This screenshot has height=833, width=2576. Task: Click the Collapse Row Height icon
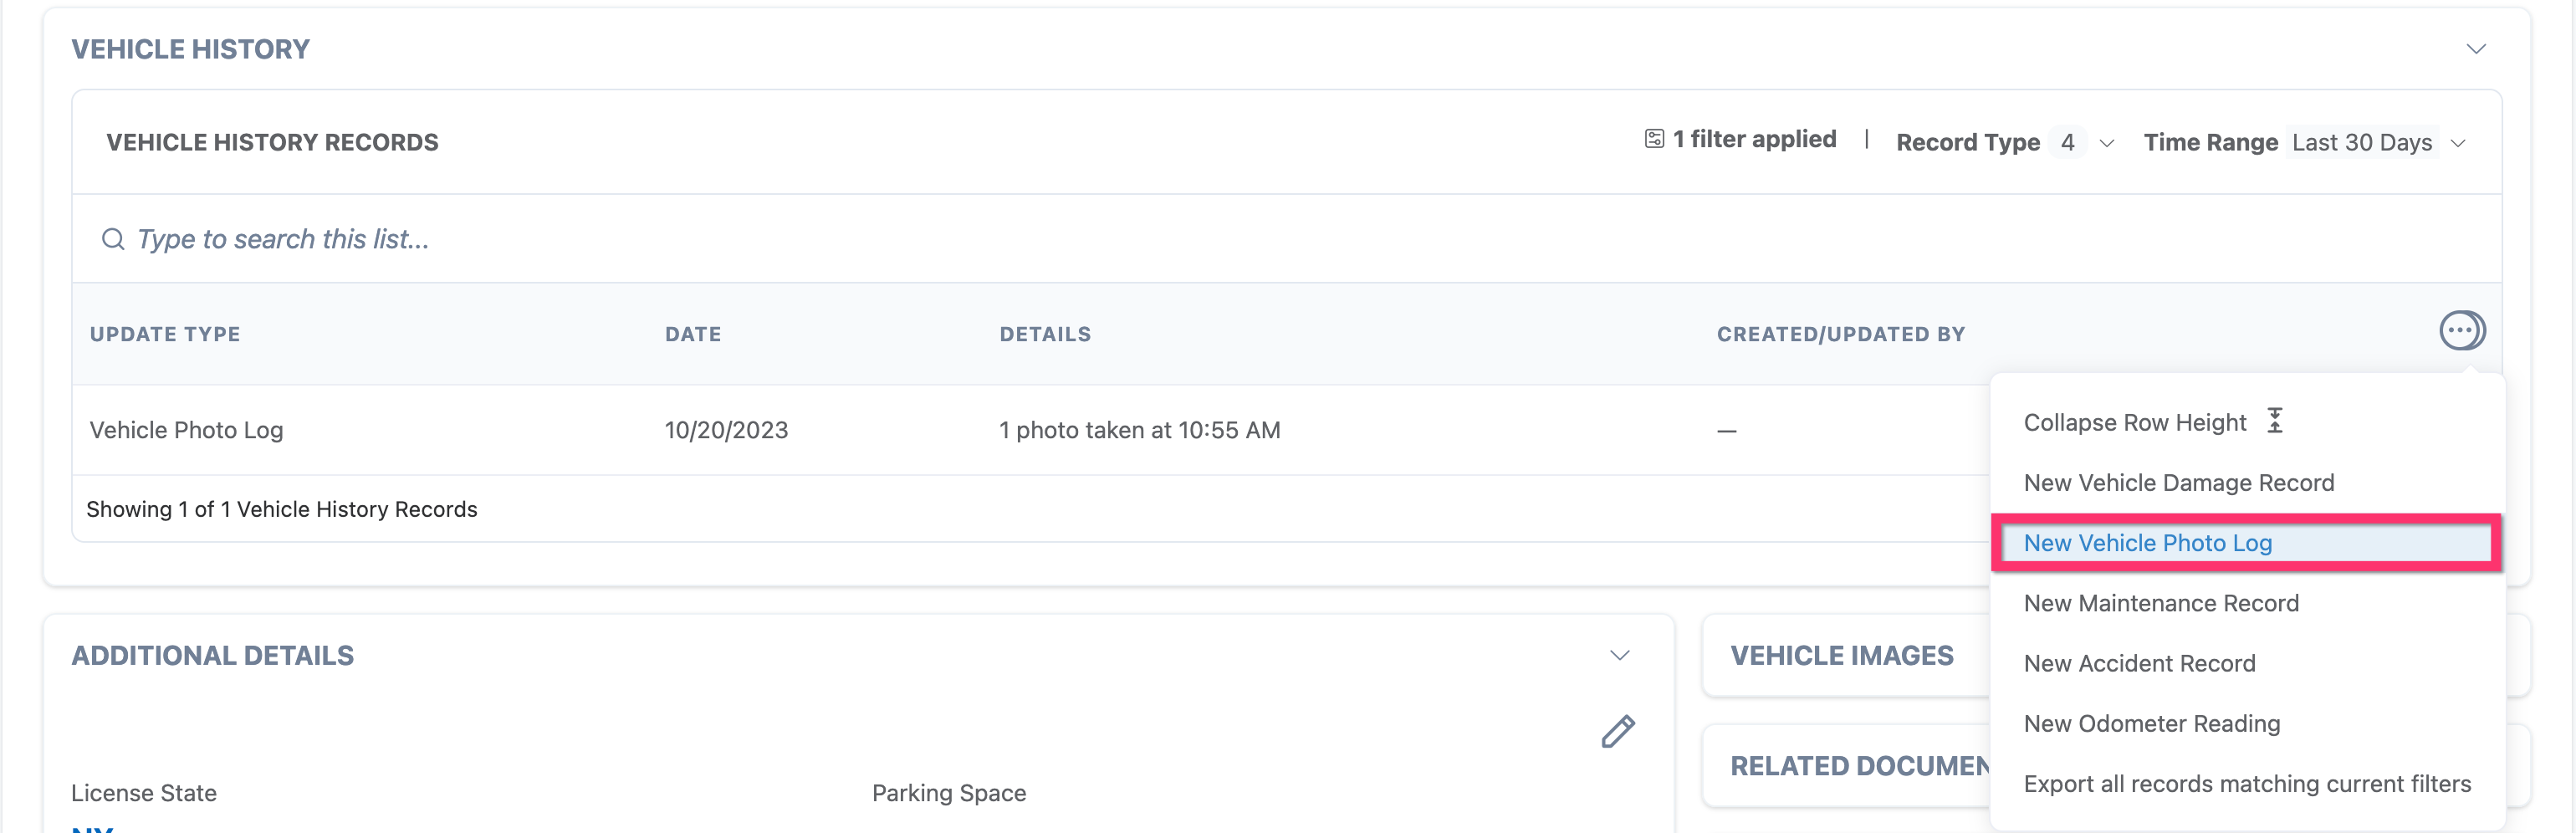point(2275,421)
